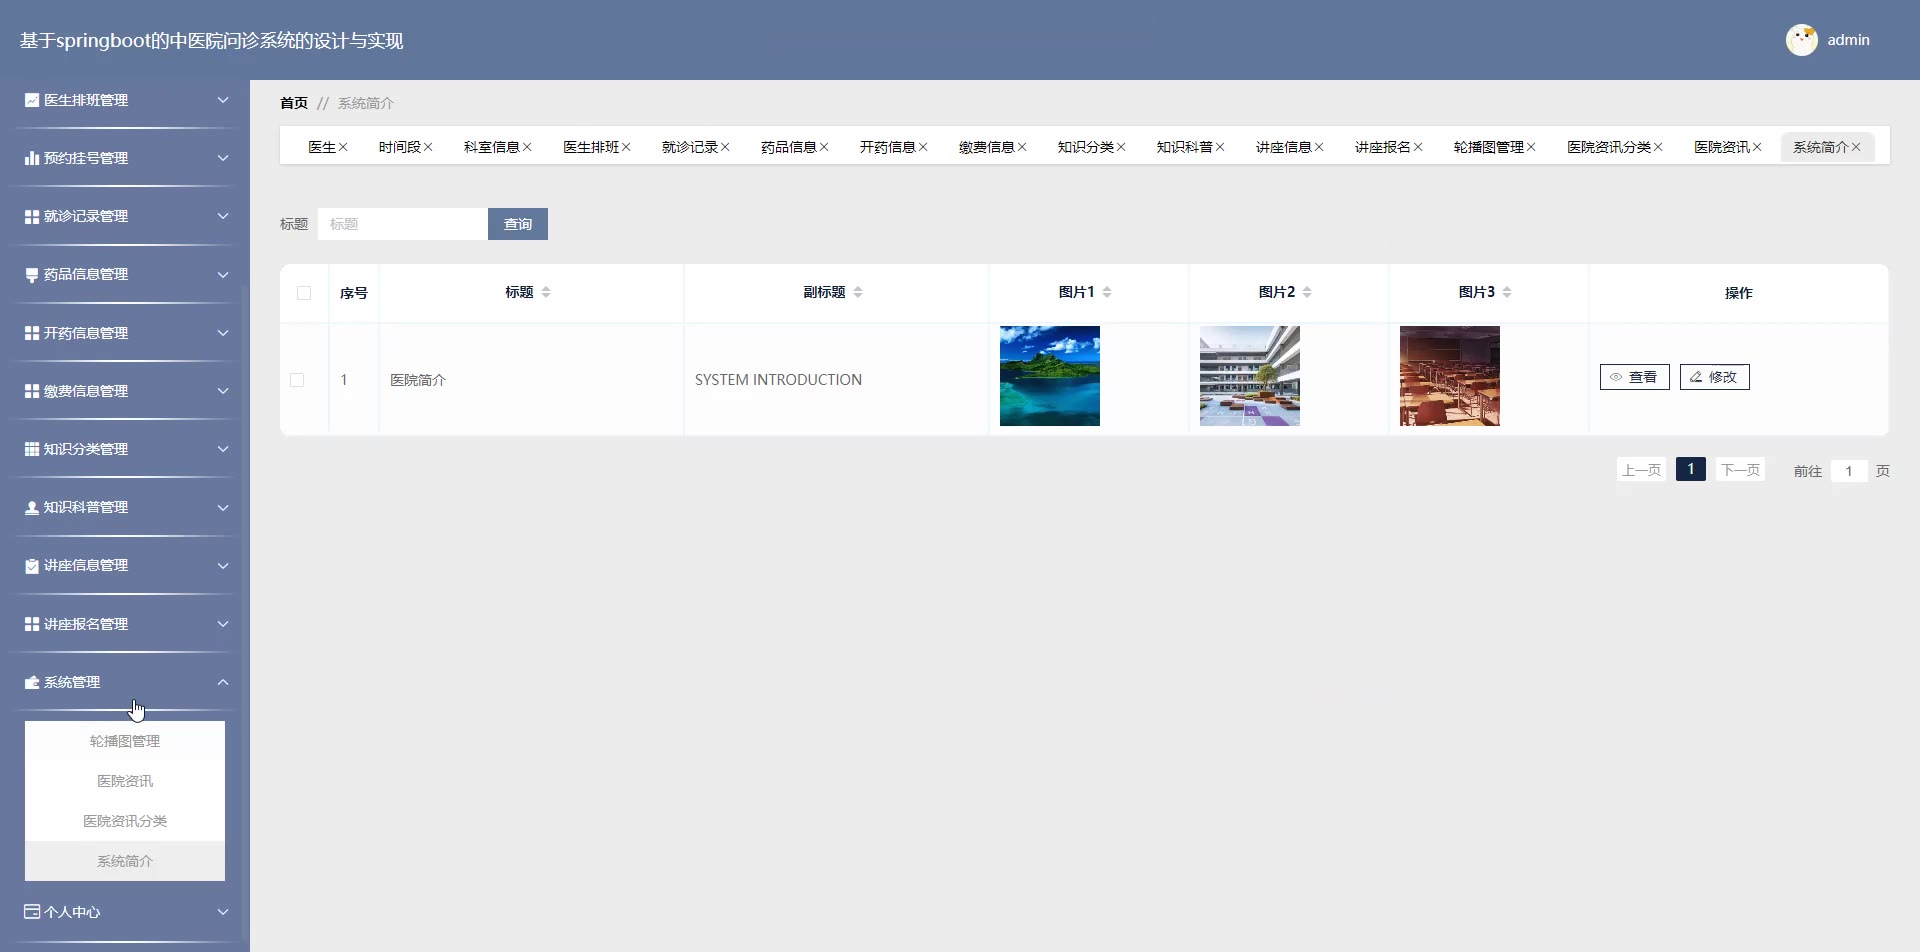Screen dimensions: 1920x952
Task: Open the 图片2 building thumbnail
Action: [x=1250, y=376]
